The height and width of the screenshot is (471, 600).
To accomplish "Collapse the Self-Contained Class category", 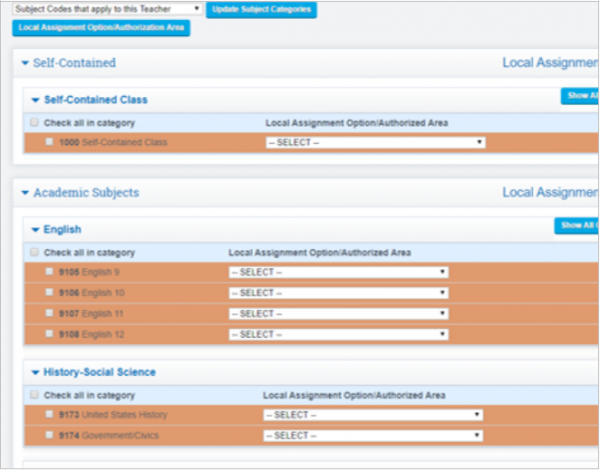I will pyautogui.click(x=36, y=100).
